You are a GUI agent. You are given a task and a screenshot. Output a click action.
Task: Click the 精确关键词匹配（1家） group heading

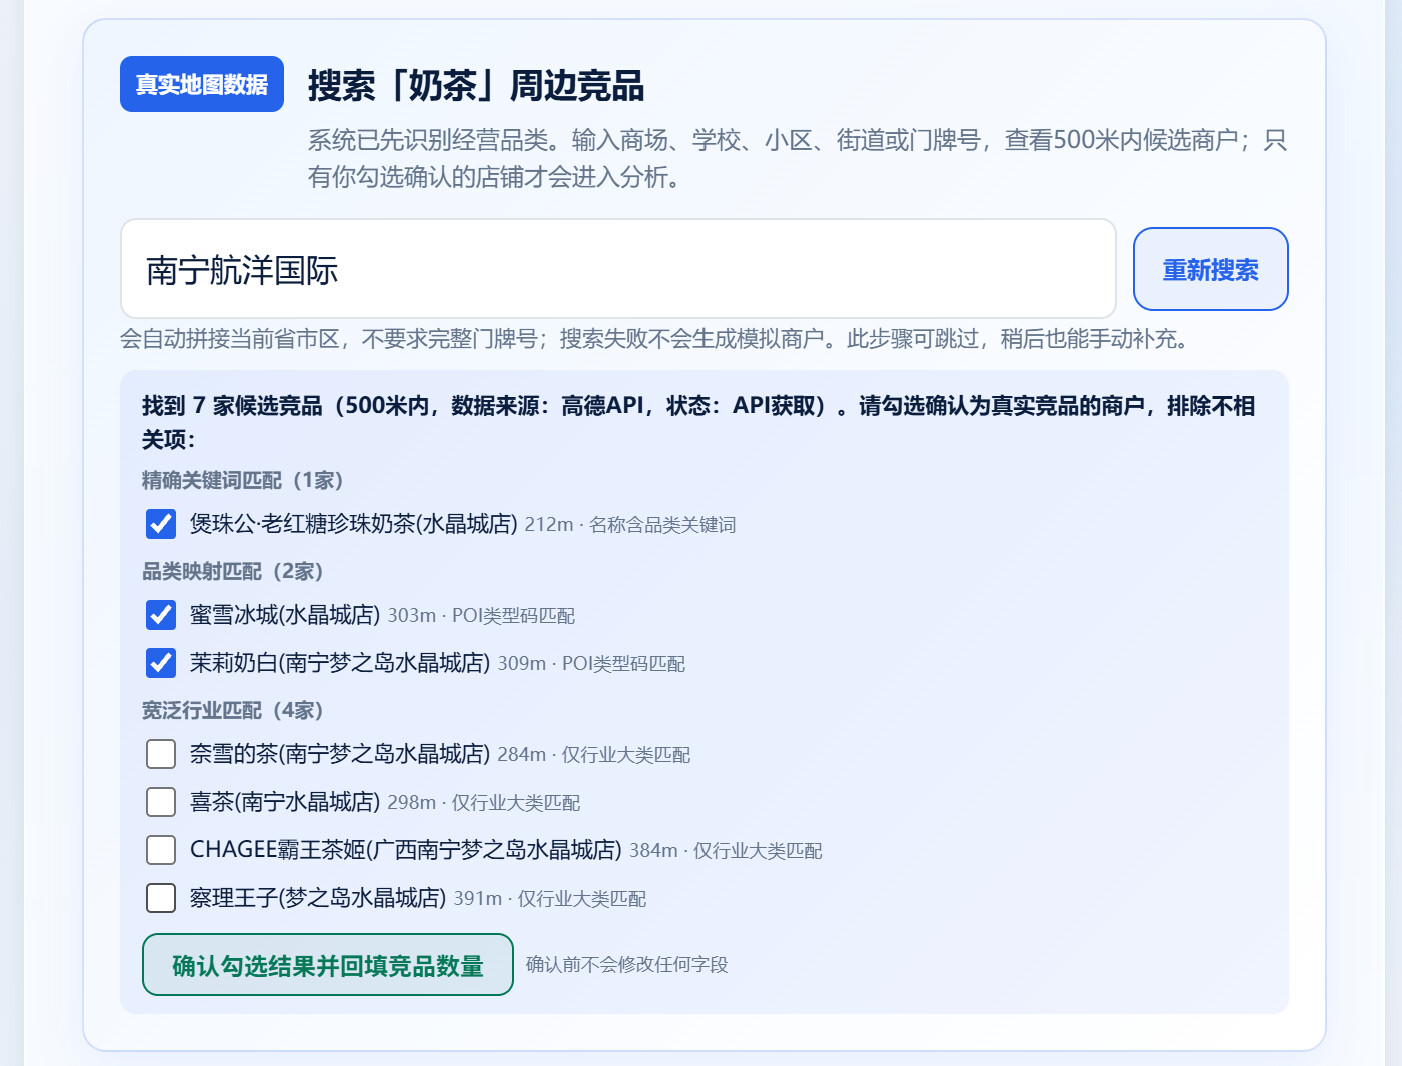coord(243,480)
